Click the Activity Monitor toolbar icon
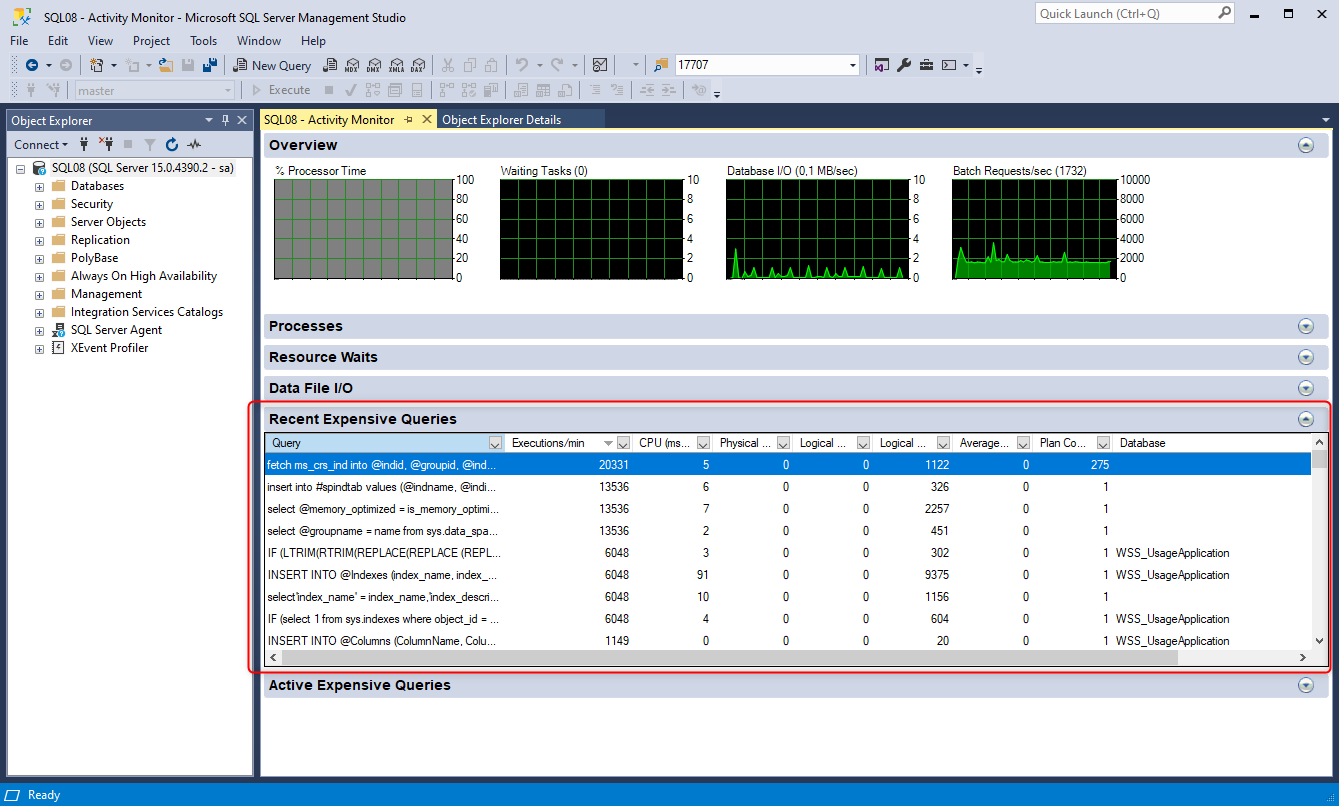This screenshot has height=806, width=1339. 600,65
